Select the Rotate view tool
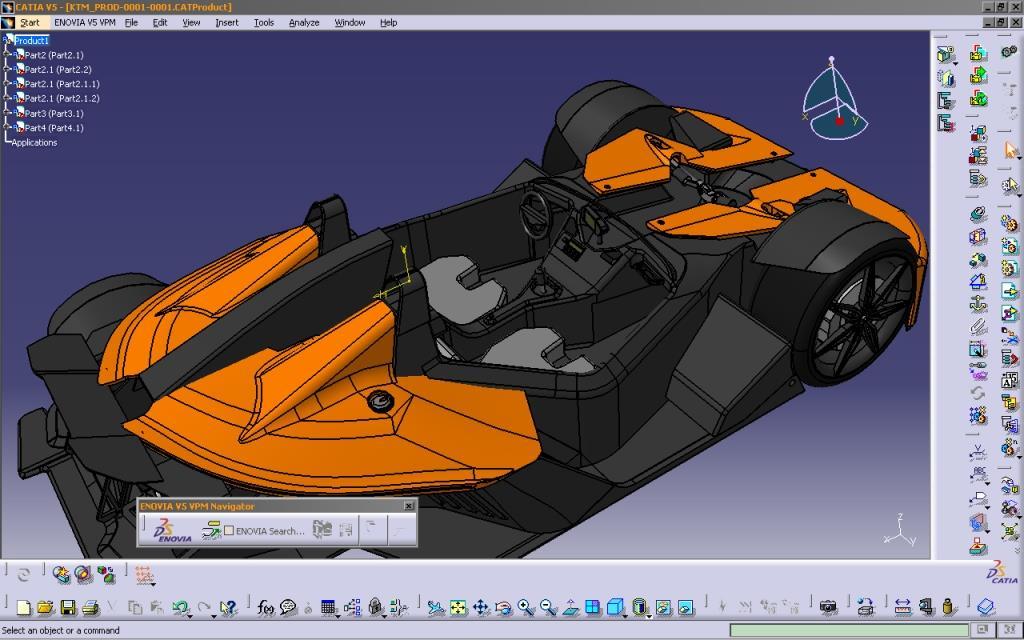Screen dimensions: 1024x640 [x=504, y=608]
